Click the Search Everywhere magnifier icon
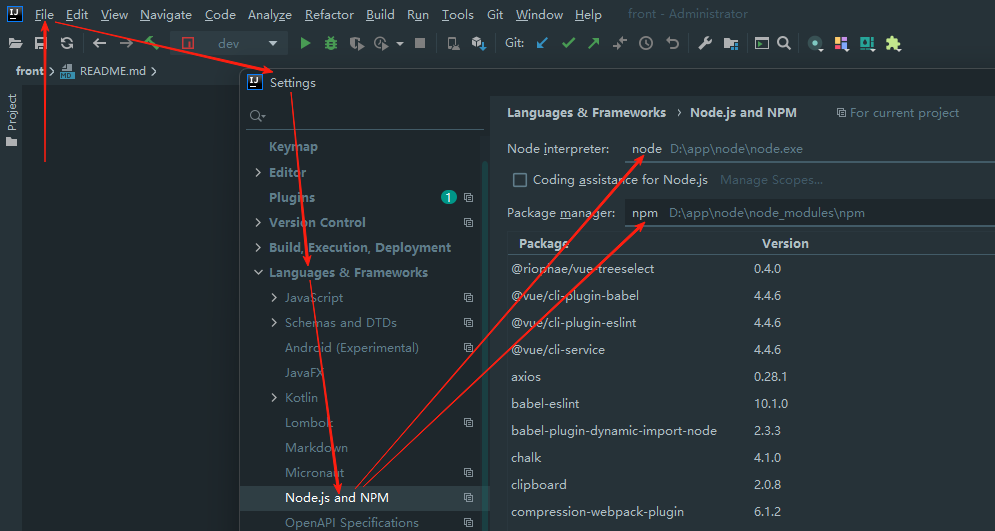The image size is (995, 531). 784,43
